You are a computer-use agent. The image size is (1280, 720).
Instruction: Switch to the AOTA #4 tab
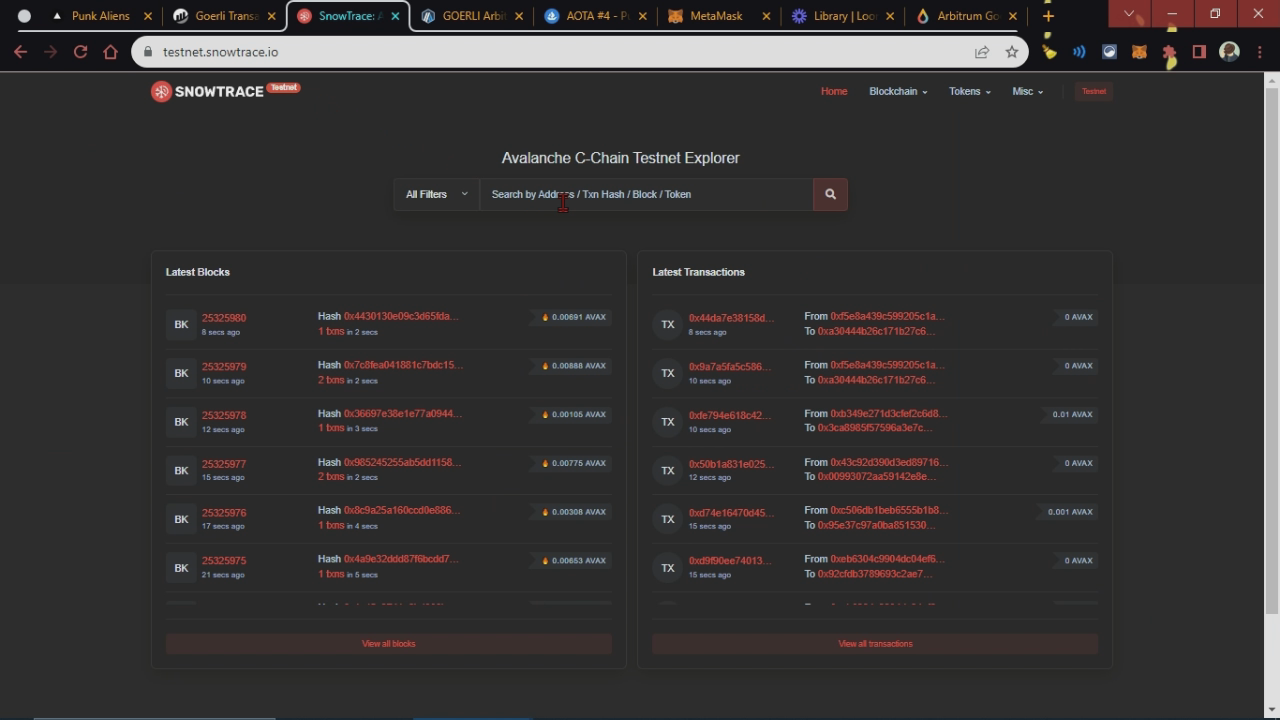596,16
